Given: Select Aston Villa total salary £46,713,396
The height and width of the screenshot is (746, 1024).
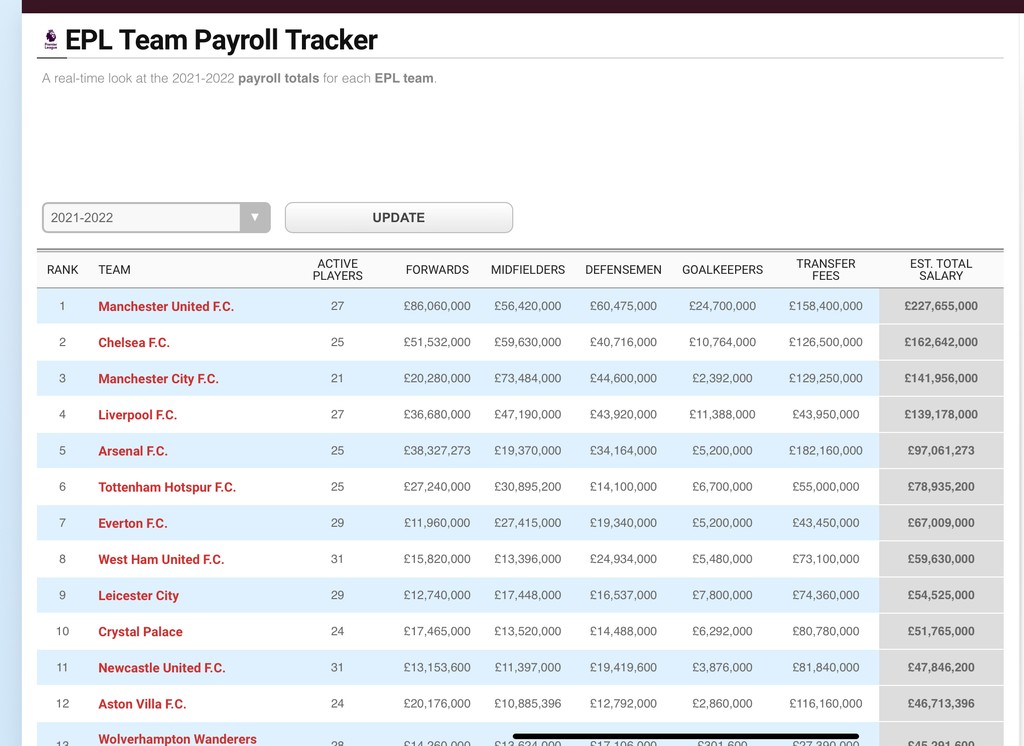Looking at the screenshot, I should (x=941, y=704).
